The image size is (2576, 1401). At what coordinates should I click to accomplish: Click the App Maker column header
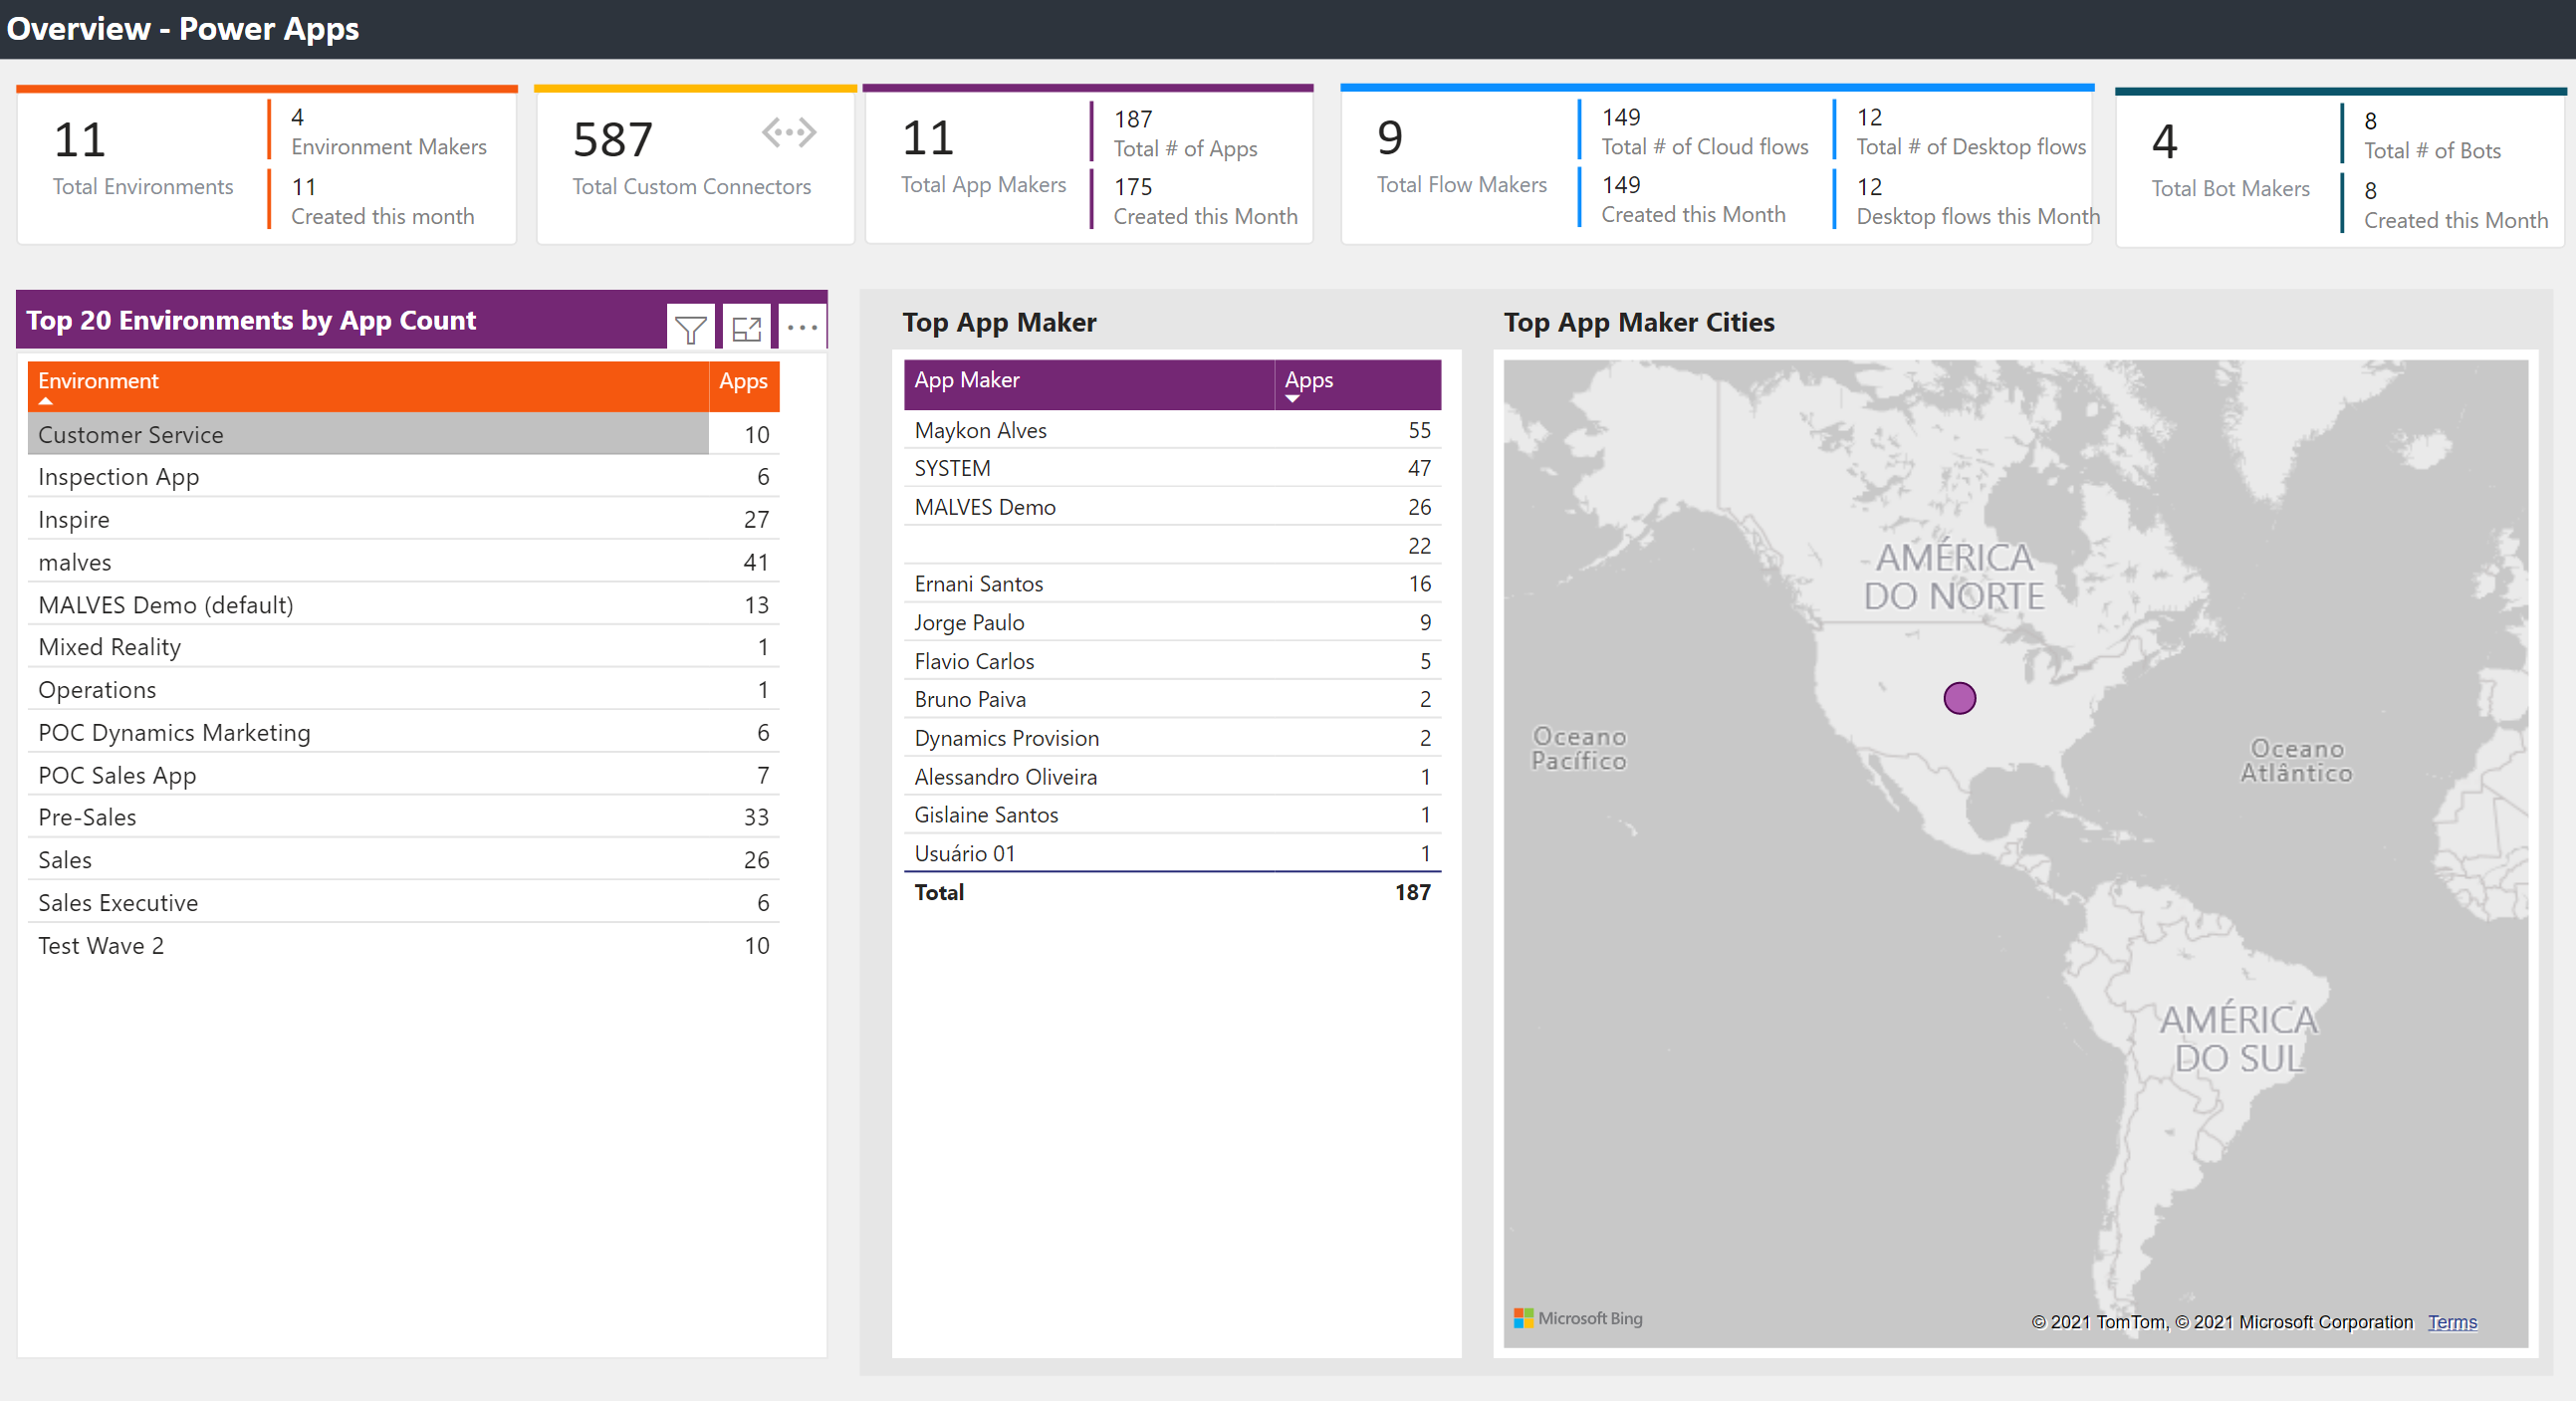pos(966,380)
